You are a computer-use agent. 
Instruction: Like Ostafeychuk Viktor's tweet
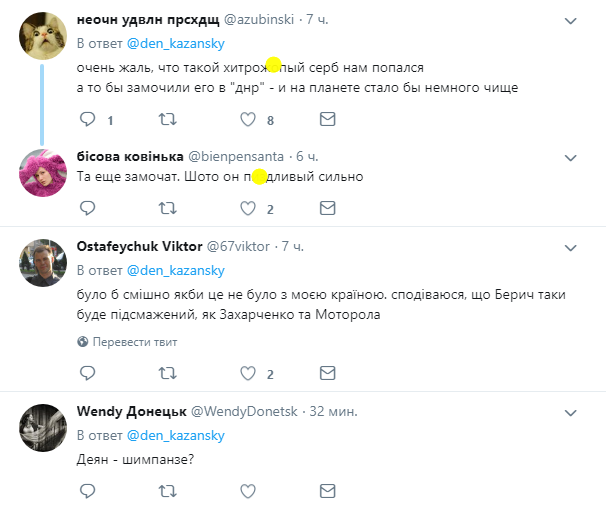248,373
